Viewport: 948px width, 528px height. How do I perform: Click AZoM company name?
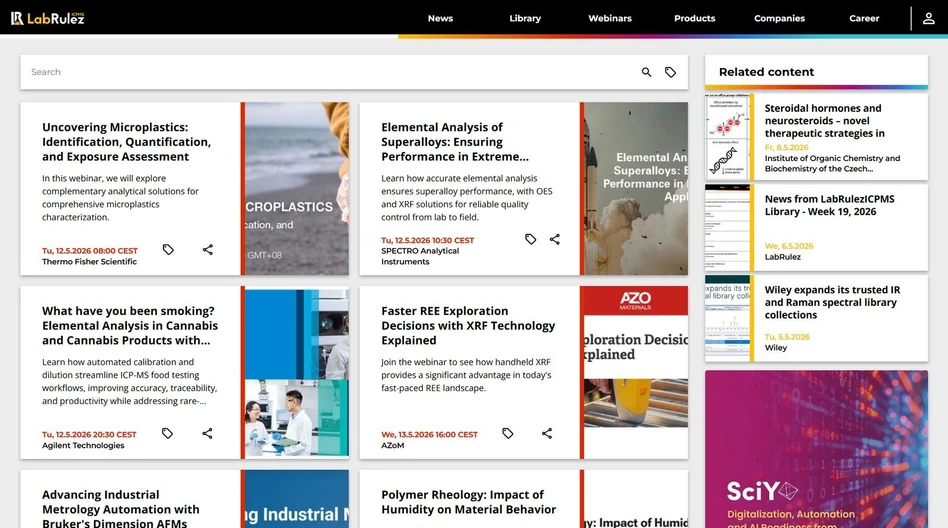click(x=392, y=446)
